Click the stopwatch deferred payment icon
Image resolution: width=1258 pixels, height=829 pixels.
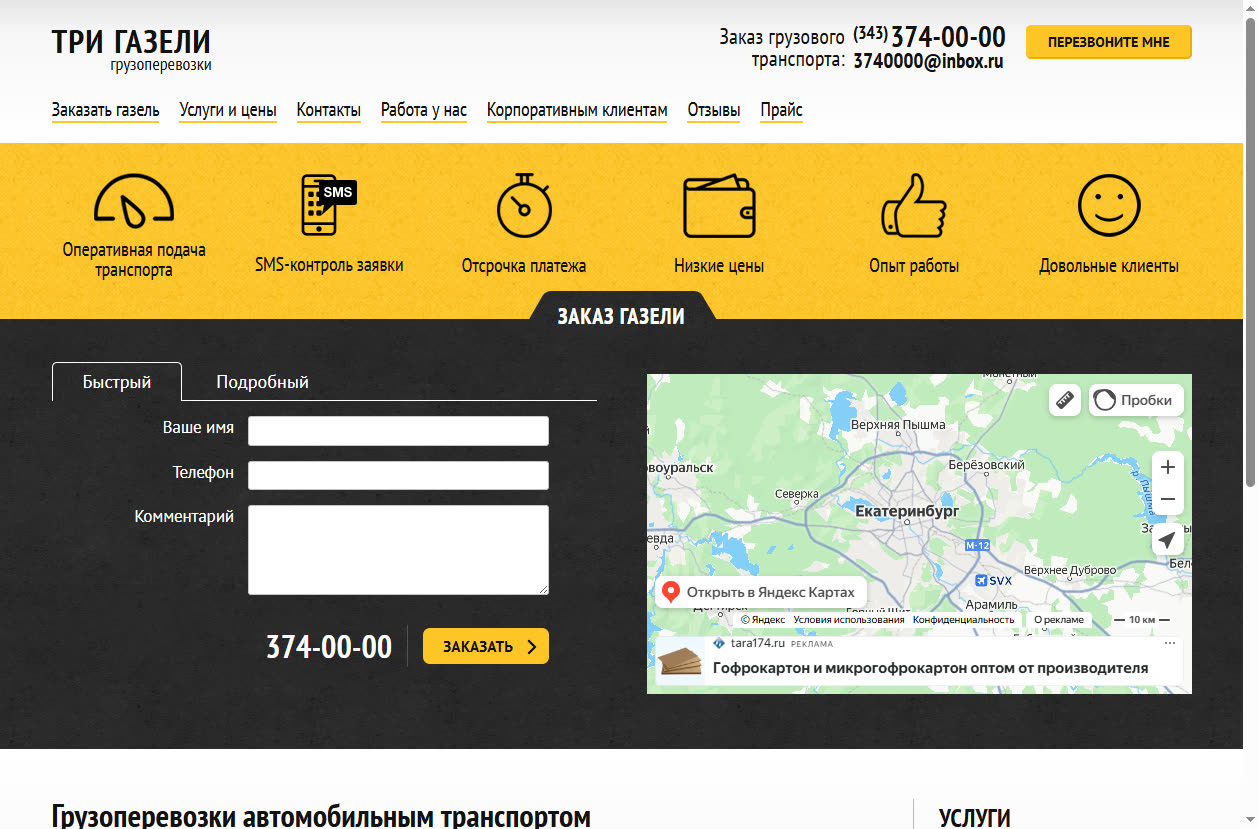pos(524,205)
